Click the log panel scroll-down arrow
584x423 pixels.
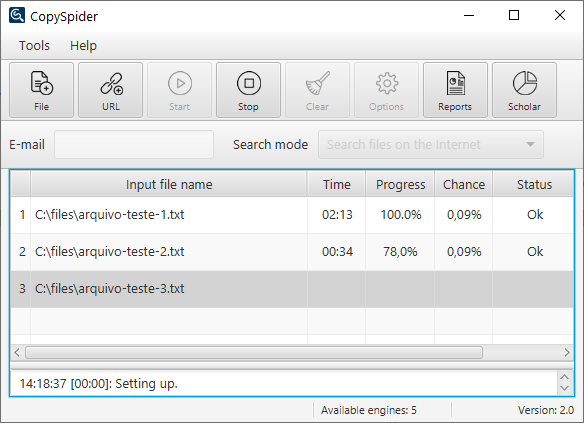pyautogui.click(x=565, y=388)
